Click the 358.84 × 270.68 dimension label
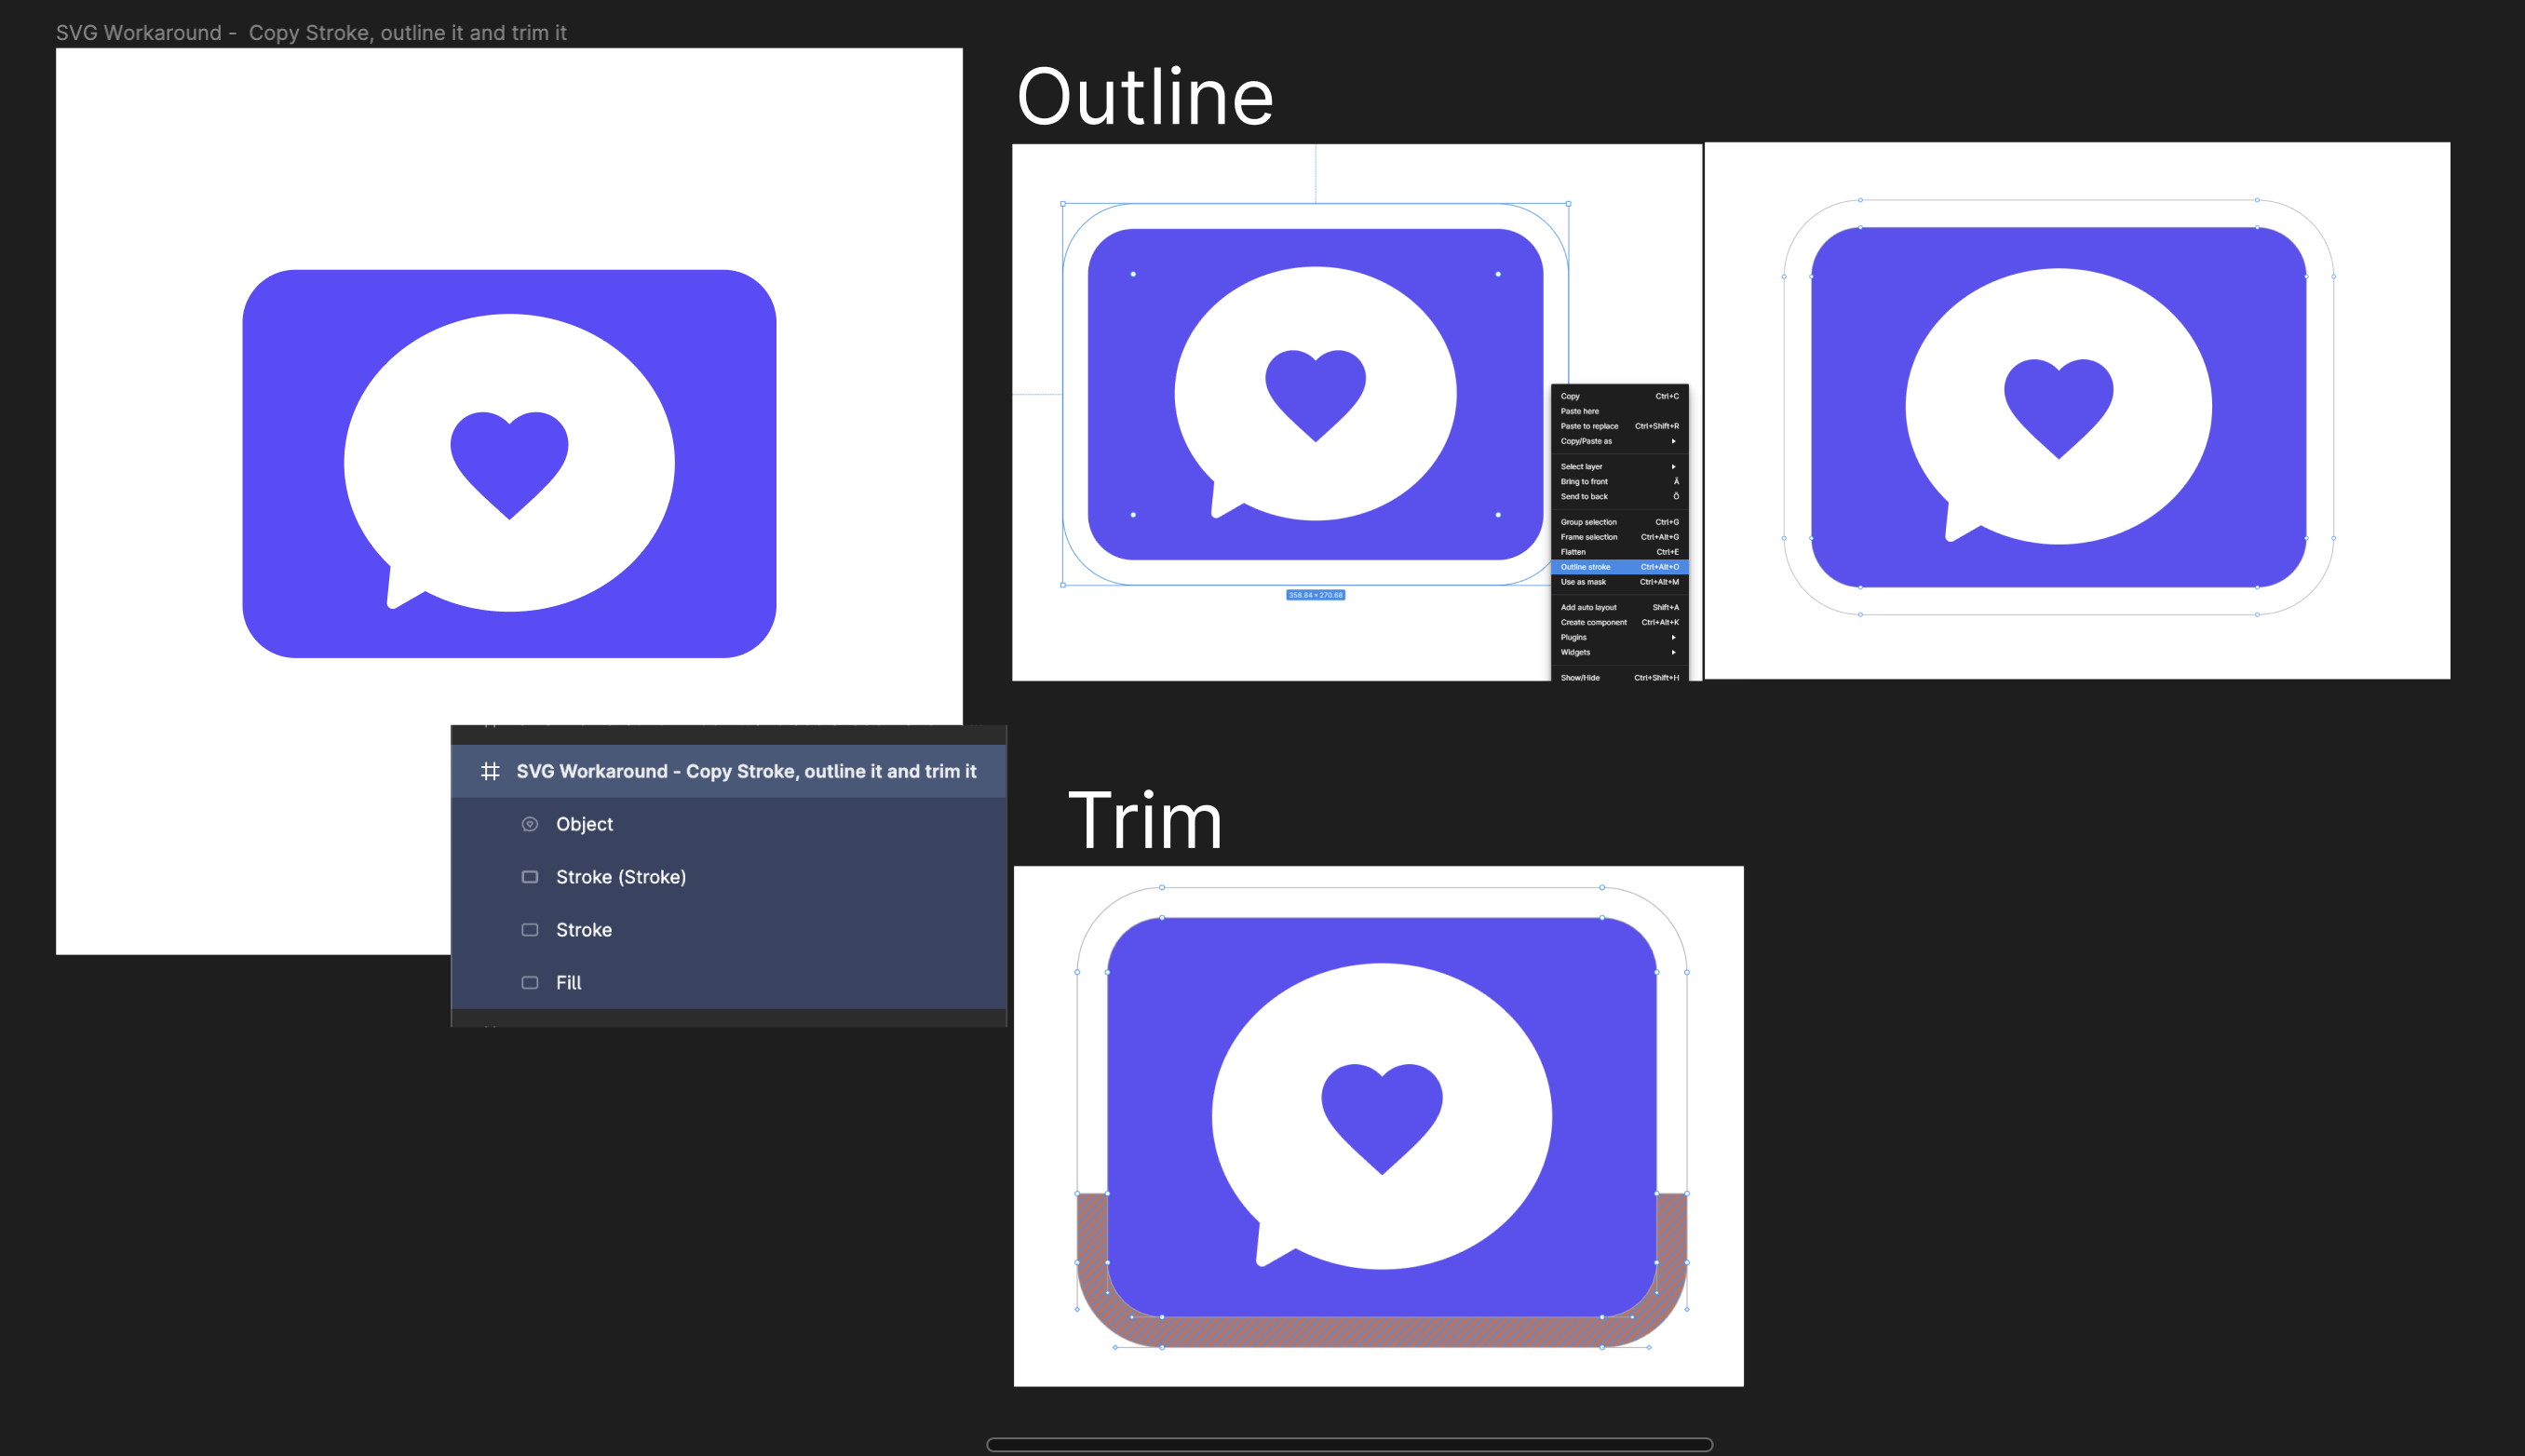Image resolution: width=2525 pixels, height=1456 pixels. tap(1315, 595)
